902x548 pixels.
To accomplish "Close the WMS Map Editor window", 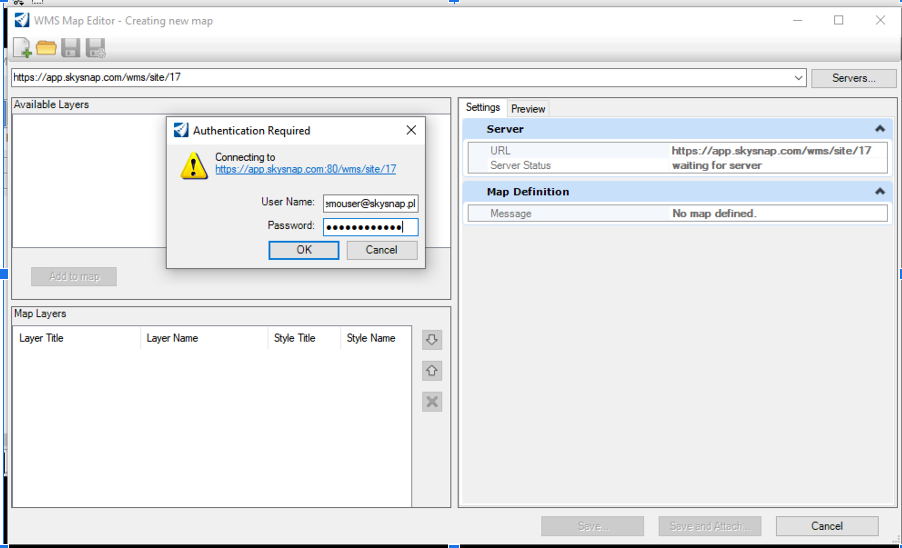I will pyautogui.click(x=880, y=20).
